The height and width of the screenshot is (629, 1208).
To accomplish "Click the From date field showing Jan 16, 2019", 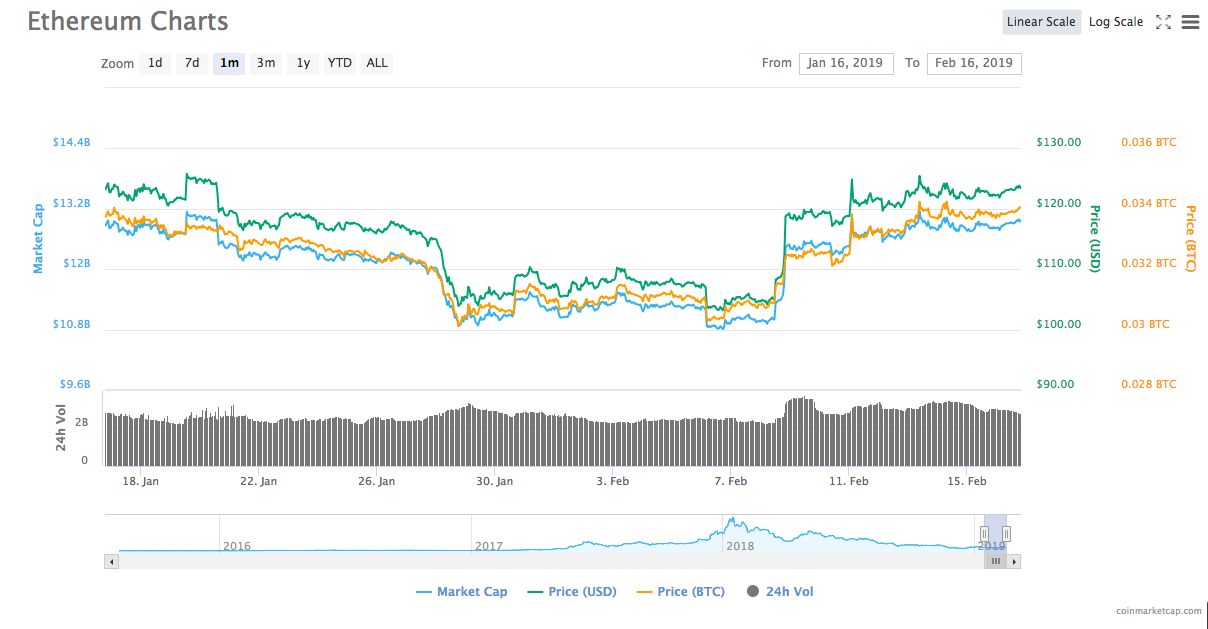I will (x=845, y=63).
